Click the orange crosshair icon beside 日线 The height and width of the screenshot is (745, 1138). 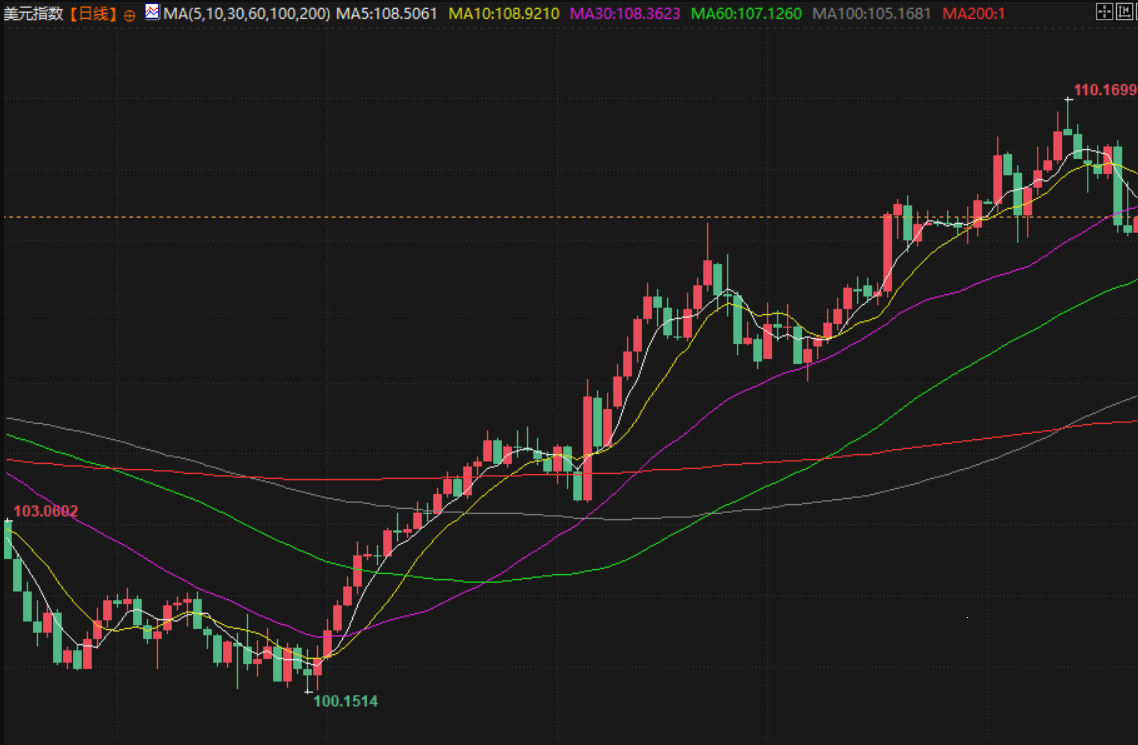coord(129,15)
